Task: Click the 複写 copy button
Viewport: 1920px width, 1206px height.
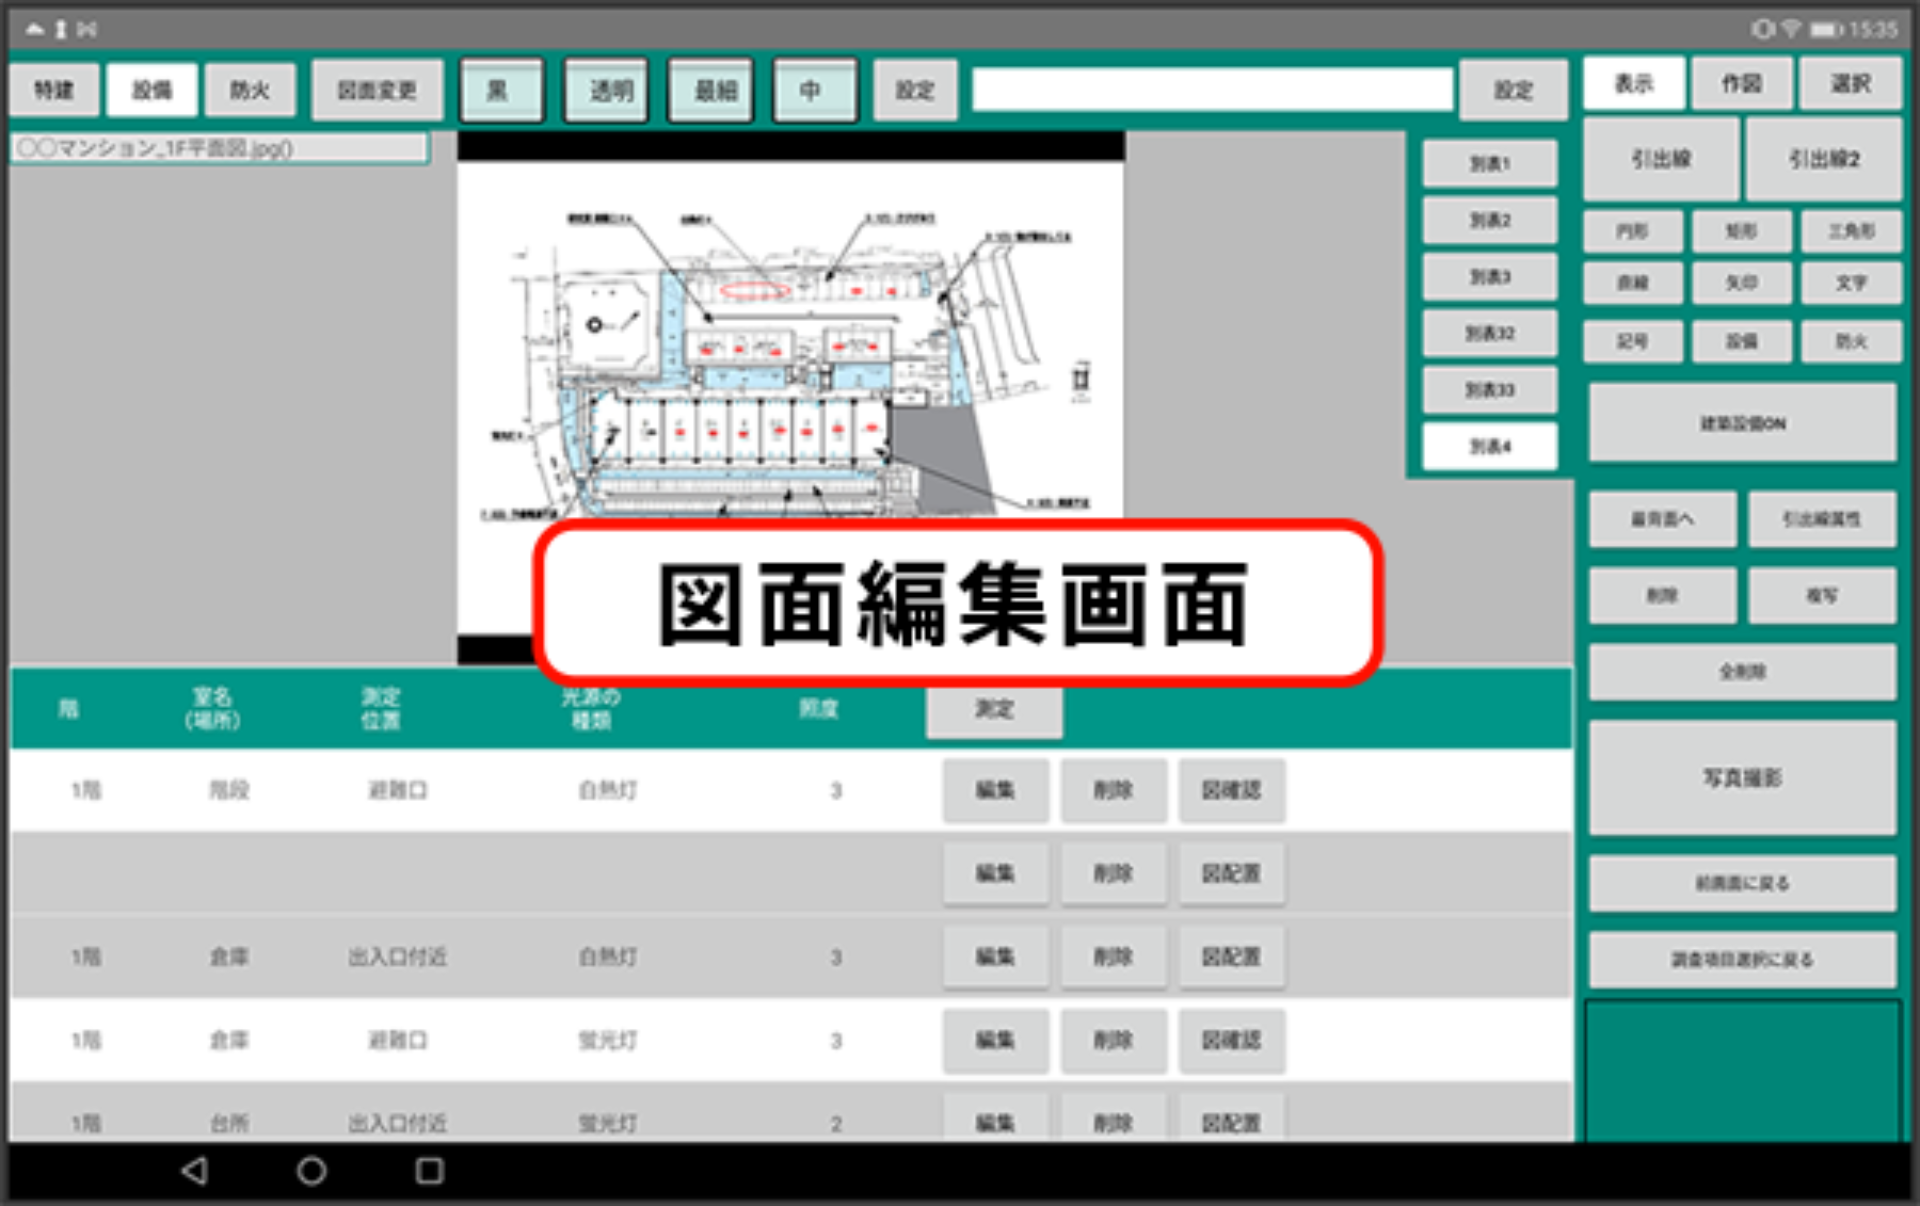Action: (x=1822, y=596)
